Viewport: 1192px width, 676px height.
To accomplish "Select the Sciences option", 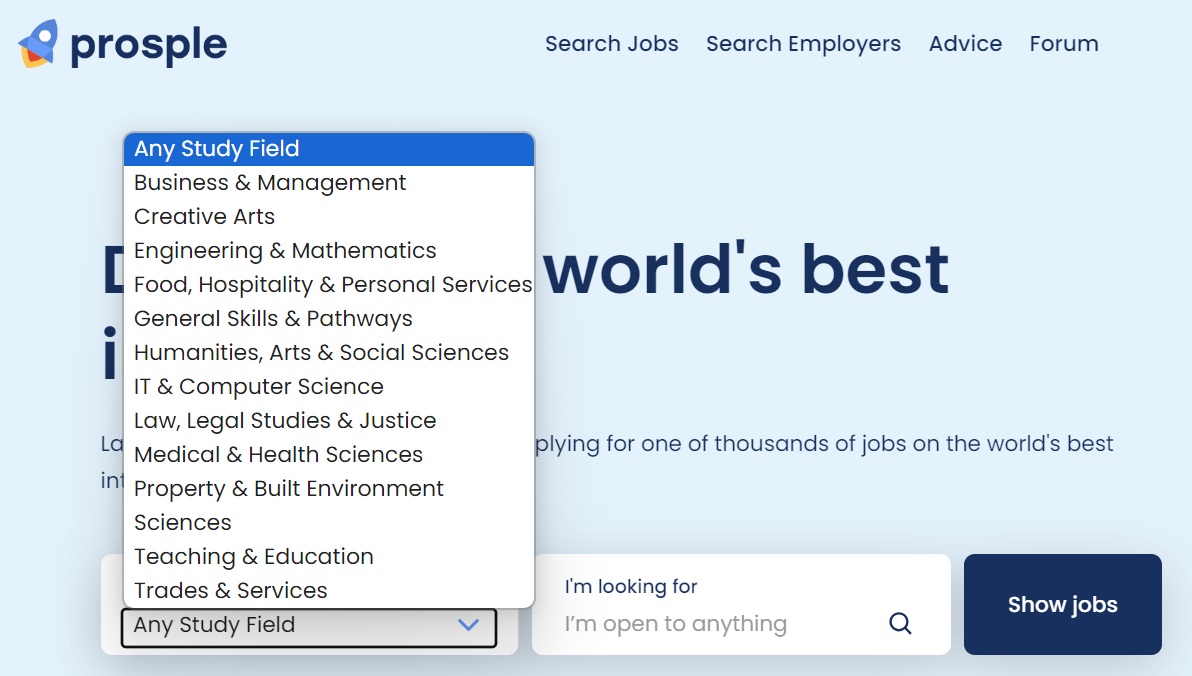I will pyautogui.click(x=328, y=522).
